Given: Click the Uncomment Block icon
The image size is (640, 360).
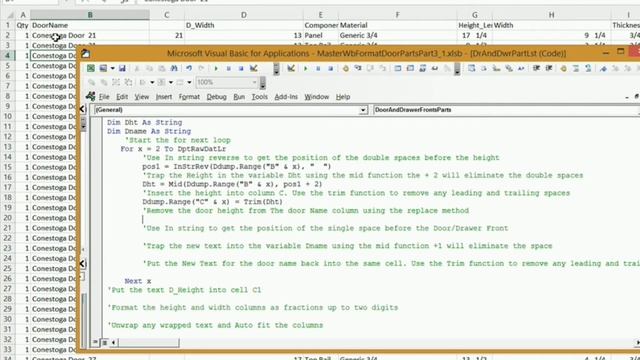Looking at the screenshot, I should click(x=588, y=68).
